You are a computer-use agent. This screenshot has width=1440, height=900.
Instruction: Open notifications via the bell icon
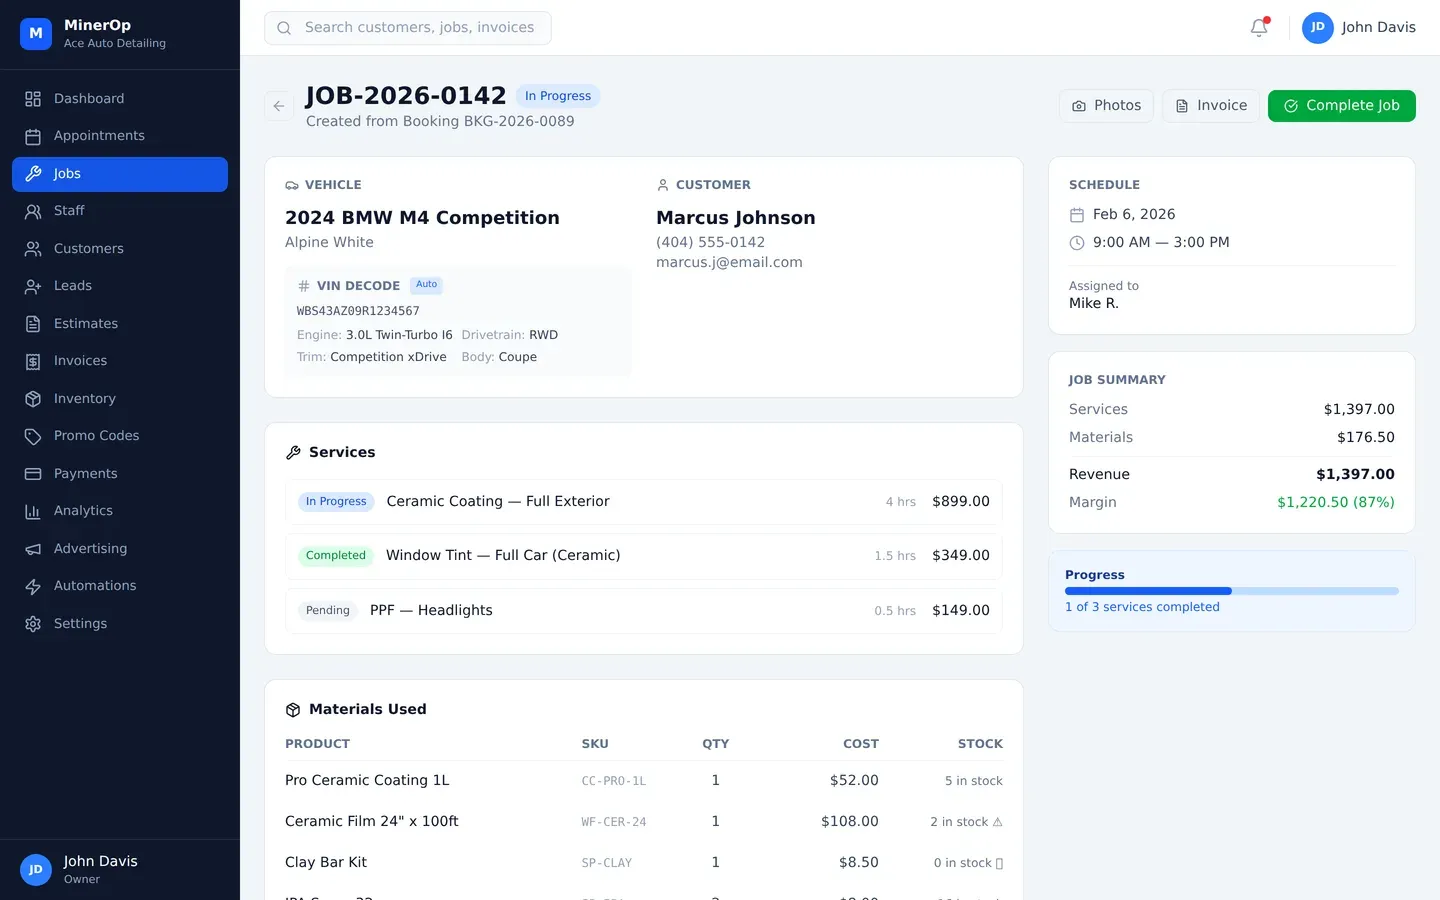pos(1258,28)
